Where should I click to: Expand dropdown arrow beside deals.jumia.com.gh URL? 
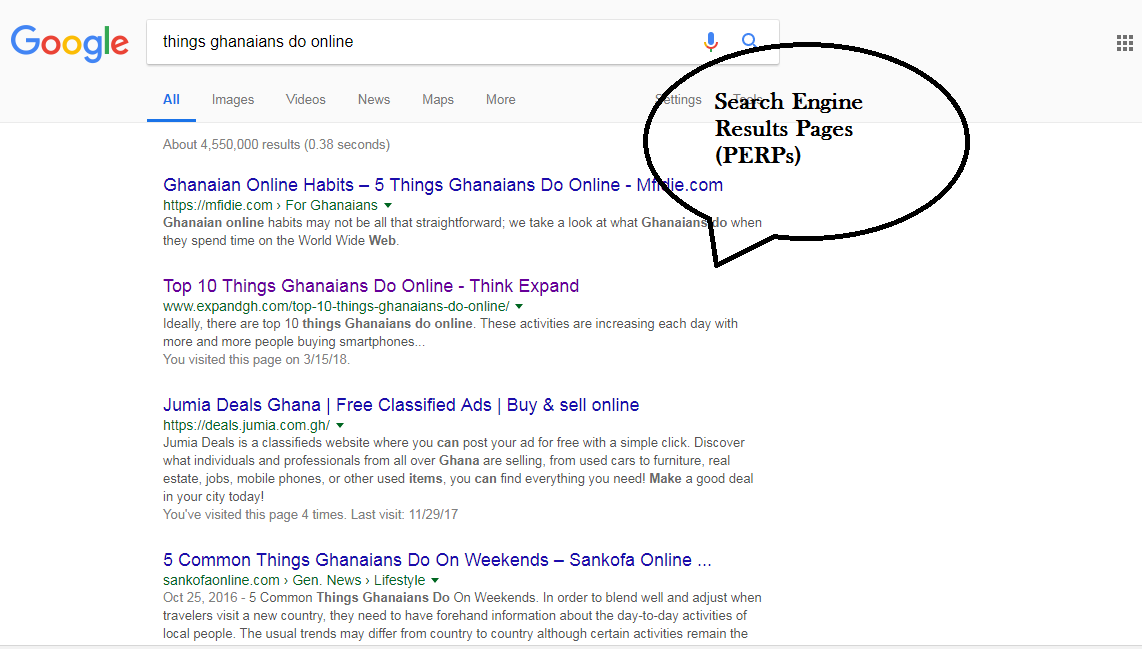click(340, 425)
